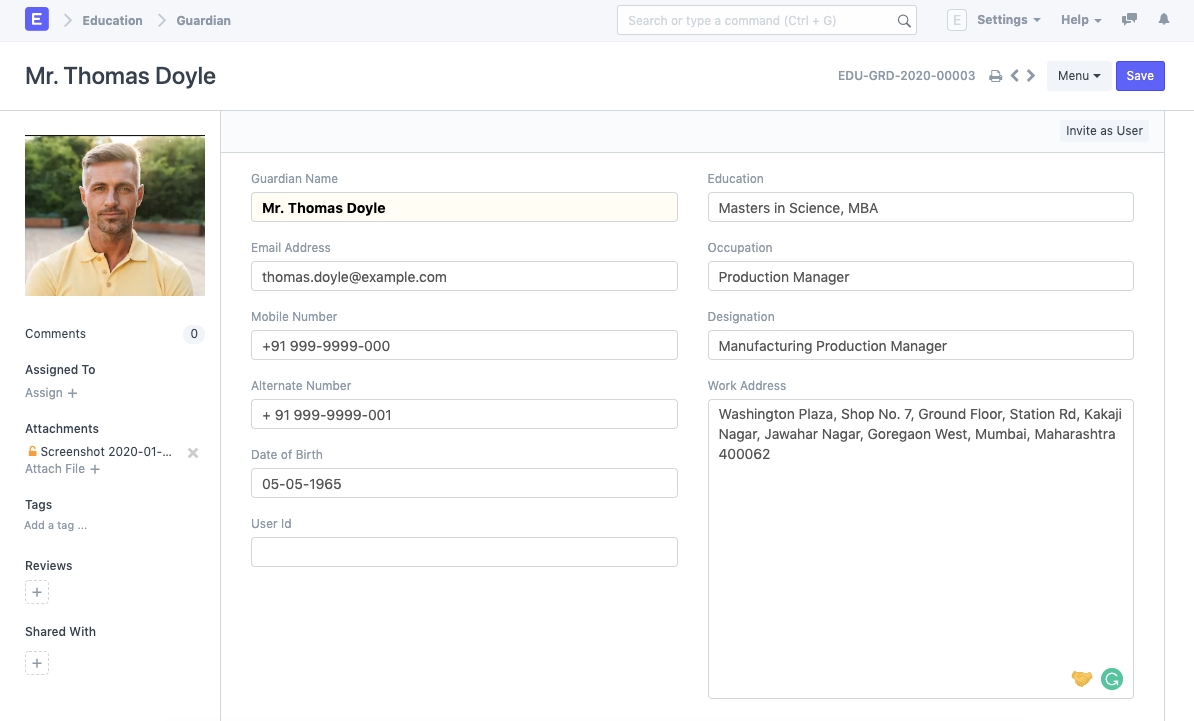Go to previous record using left chevron
1194x721 pixels.
[1014, 76]
